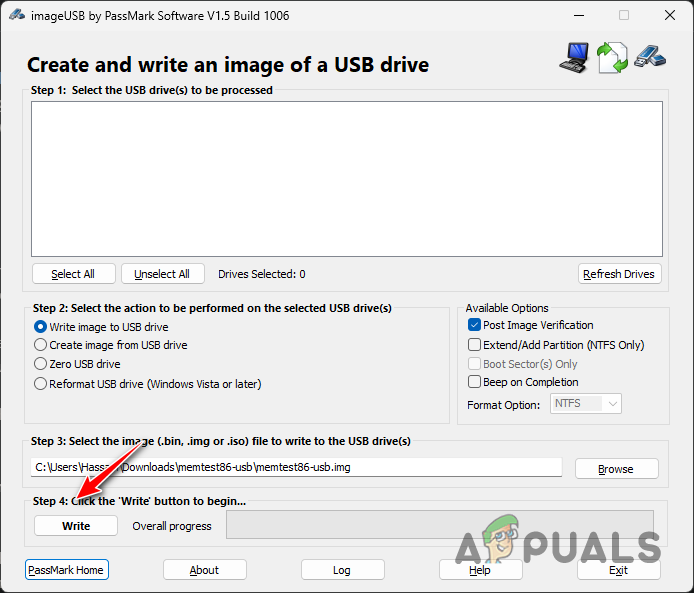Open the Log window

[343, 570]
